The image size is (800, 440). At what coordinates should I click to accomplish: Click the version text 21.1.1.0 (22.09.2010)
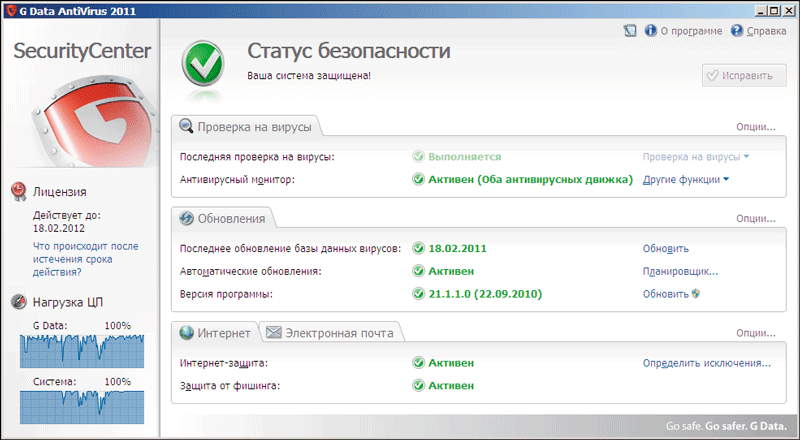[485, 294]
